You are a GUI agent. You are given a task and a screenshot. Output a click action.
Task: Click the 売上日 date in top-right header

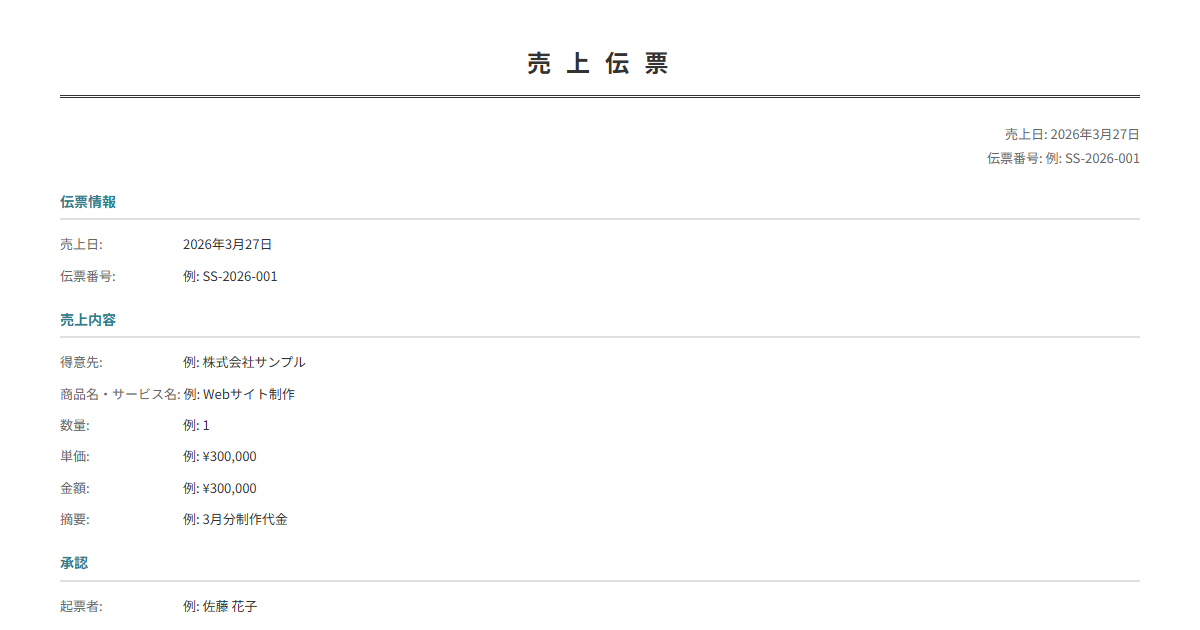1072,134
